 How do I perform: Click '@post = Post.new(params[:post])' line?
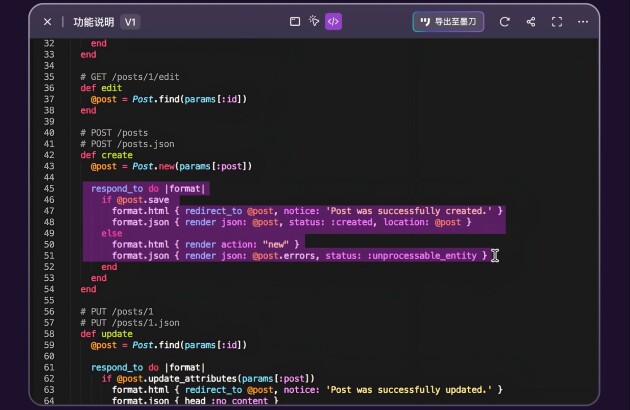(171, 166)
